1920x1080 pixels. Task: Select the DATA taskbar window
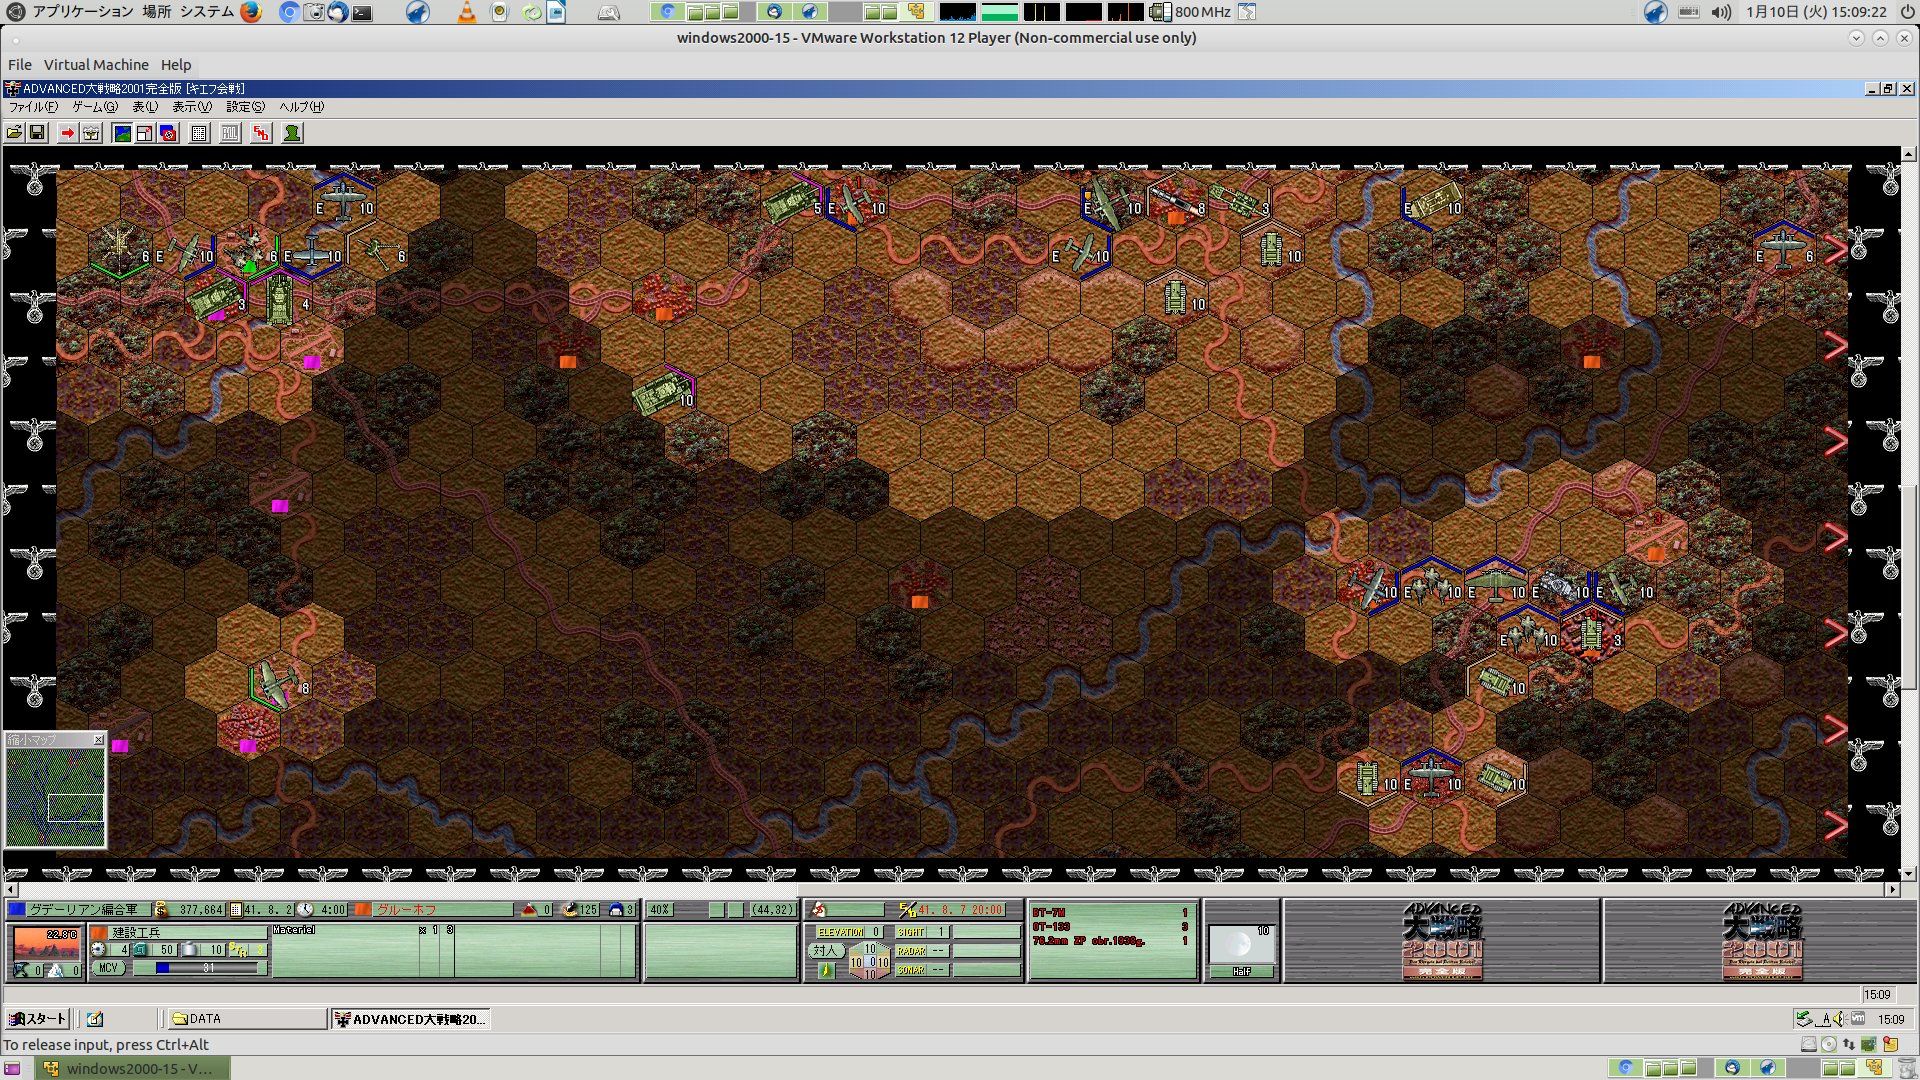(247, 1019)
